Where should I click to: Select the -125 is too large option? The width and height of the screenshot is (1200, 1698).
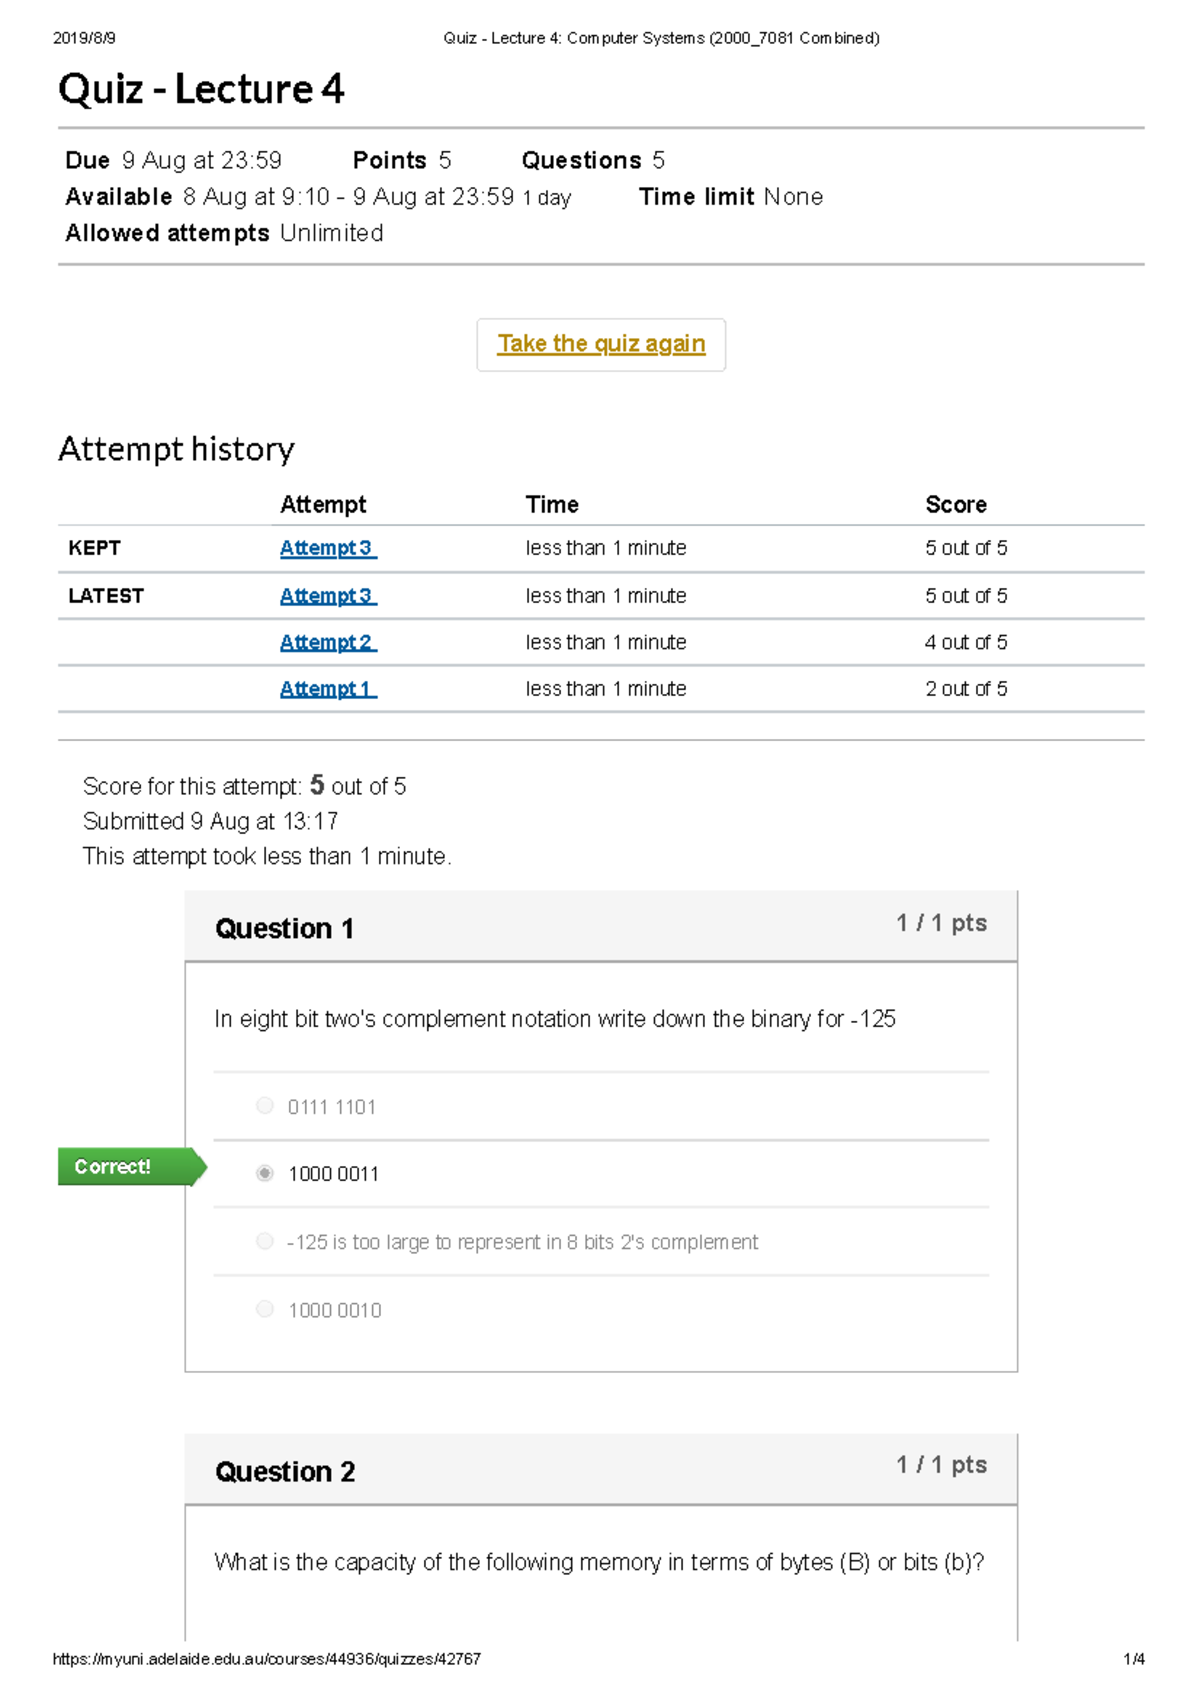coord(265,1241)
